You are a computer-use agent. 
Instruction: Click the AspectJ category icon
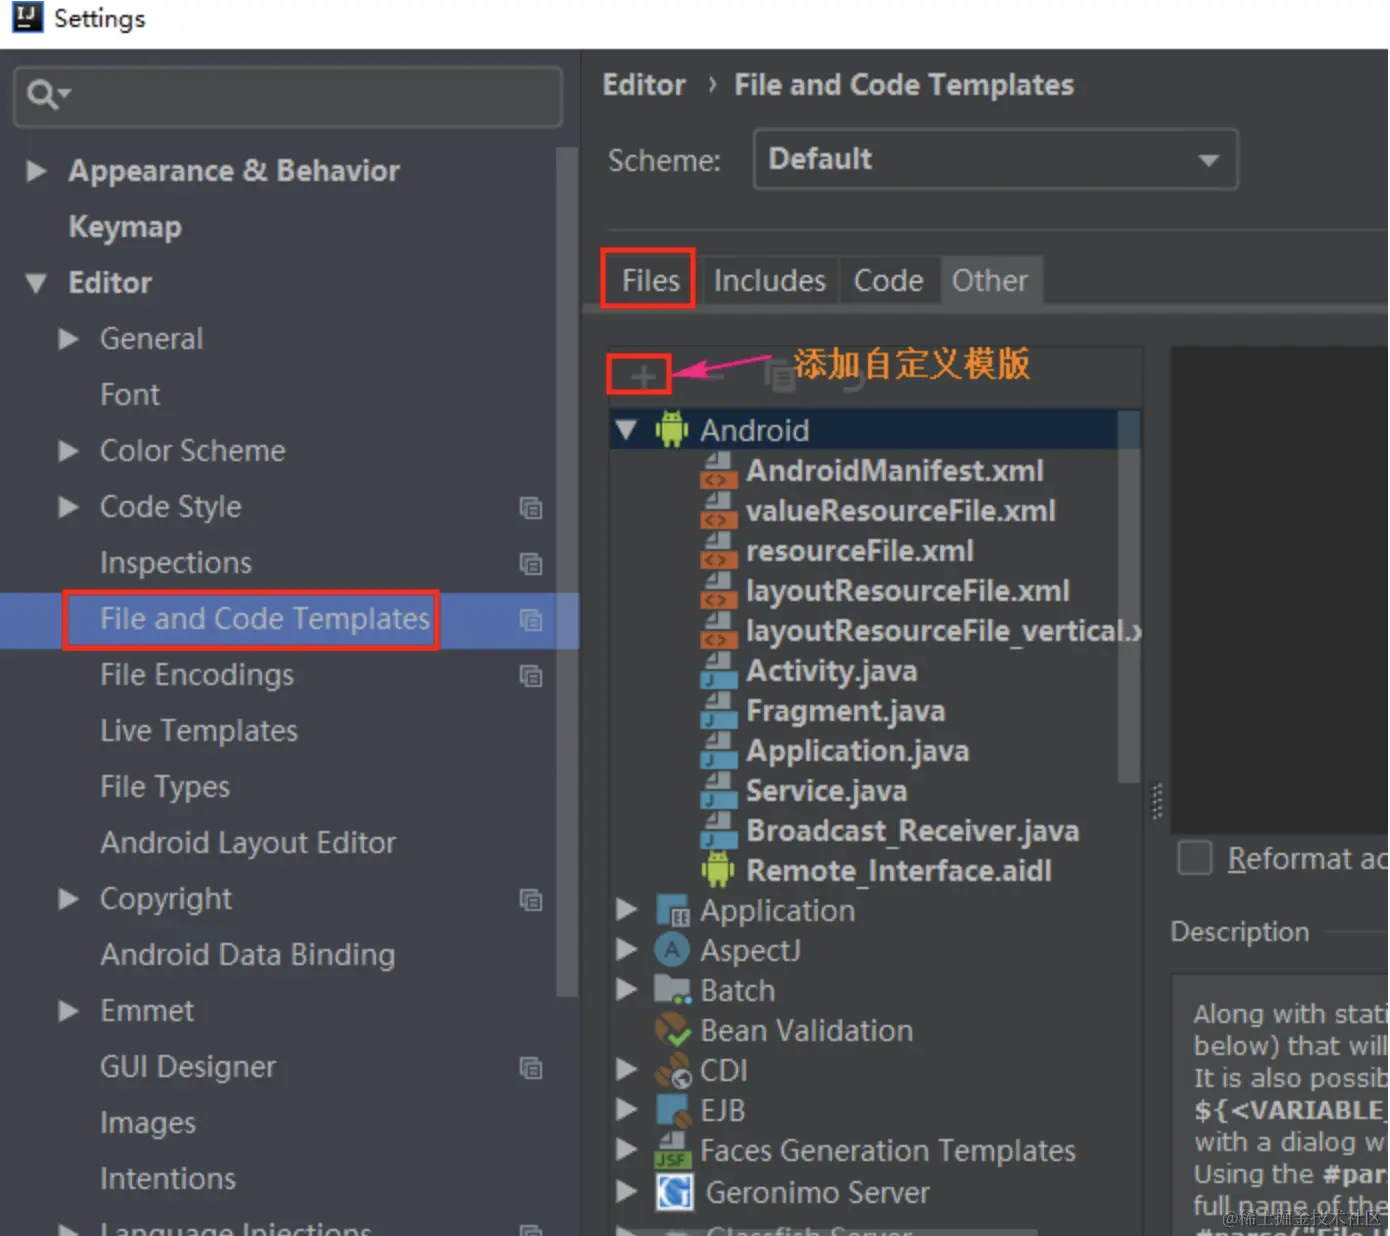[672, 950]
